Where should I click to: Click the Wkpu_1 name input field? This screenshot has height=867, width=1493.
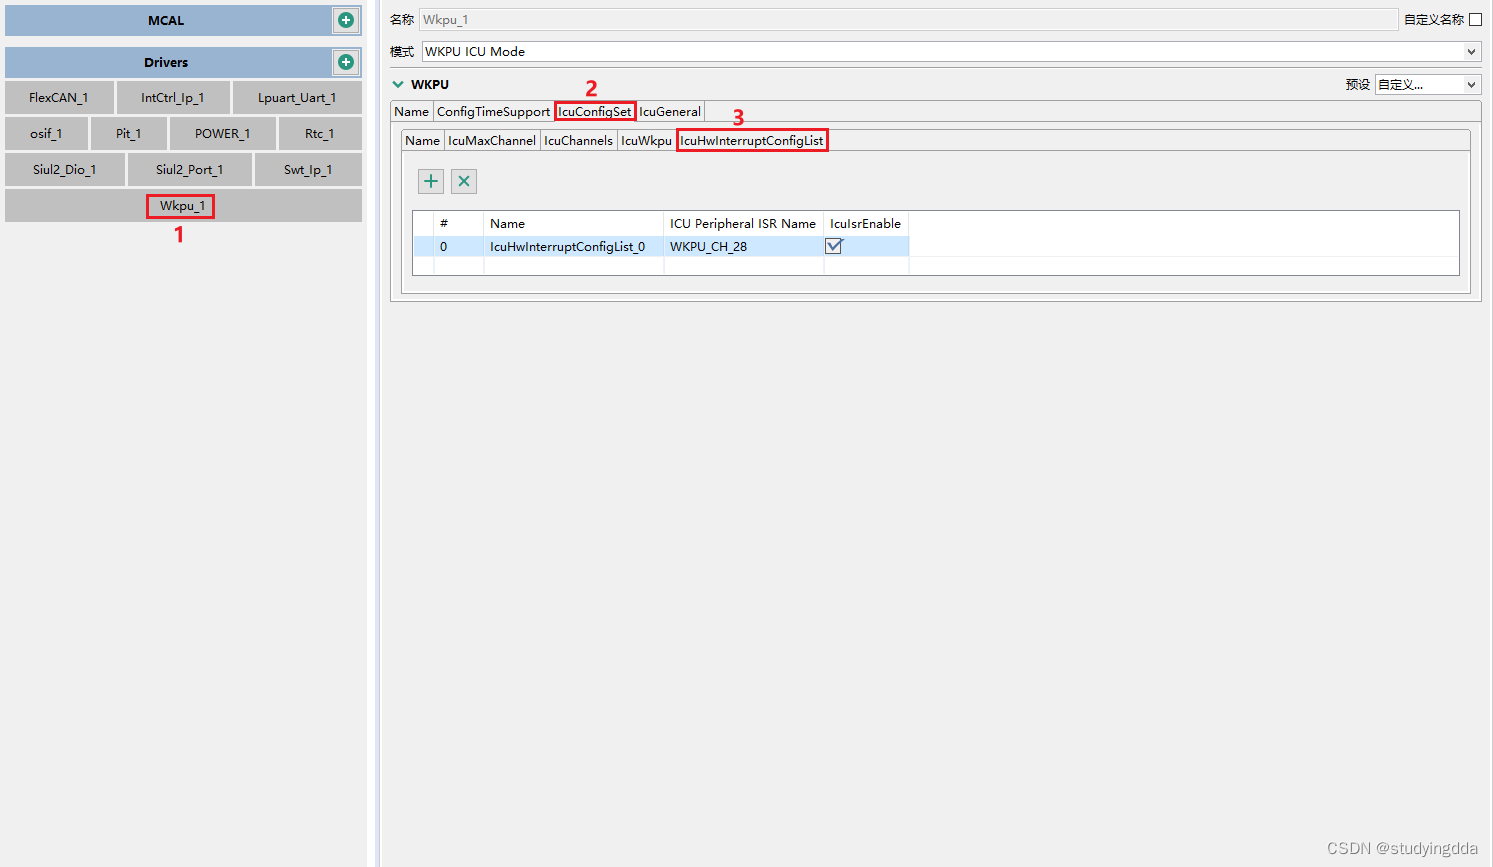pos(908,19)
